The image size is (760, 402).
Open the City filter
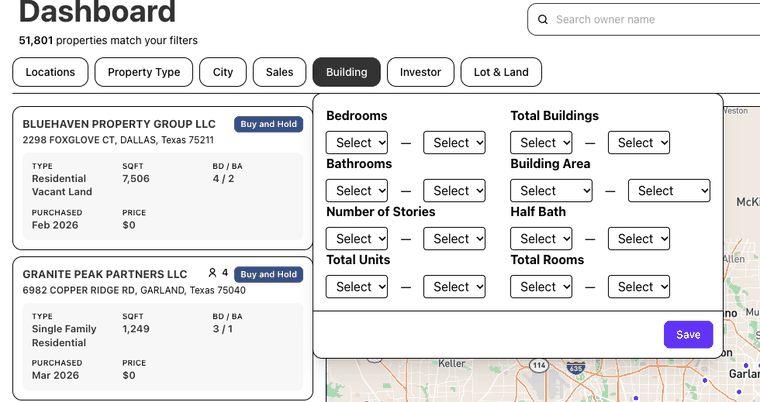click(223, 72)
